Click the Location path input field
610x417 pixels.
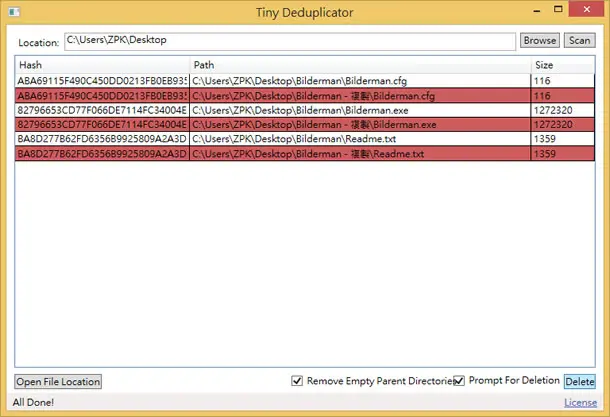click(x=290, y=41)
